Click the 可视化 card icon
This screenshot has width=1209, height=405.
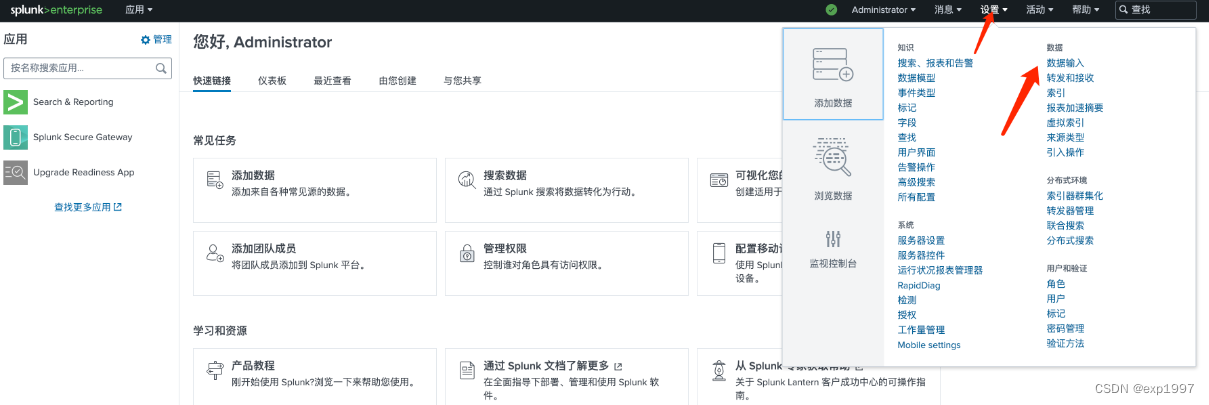tap(718, 181)
